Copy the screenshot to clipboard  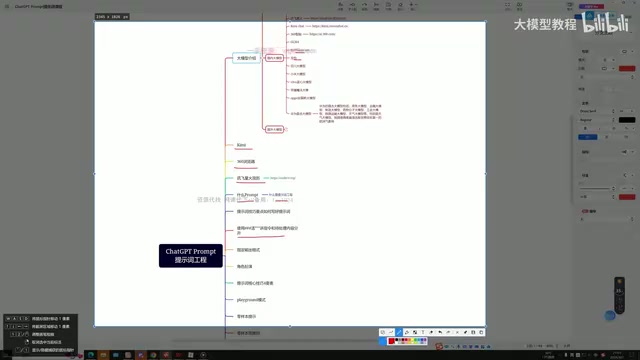coord(481,332)
